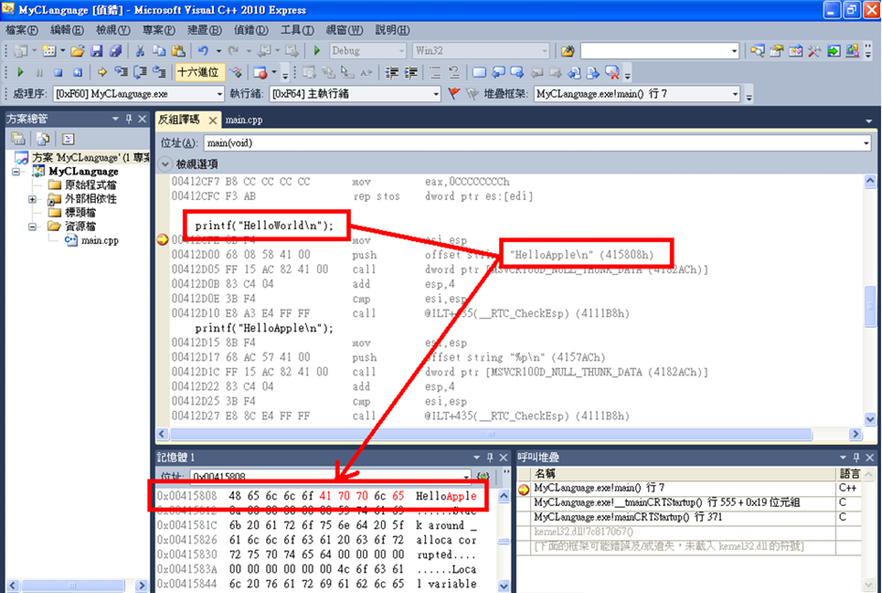Click the Show All Files icon in Solution Explorer
The width and height of the screenshot is (882, 593).
43,139
